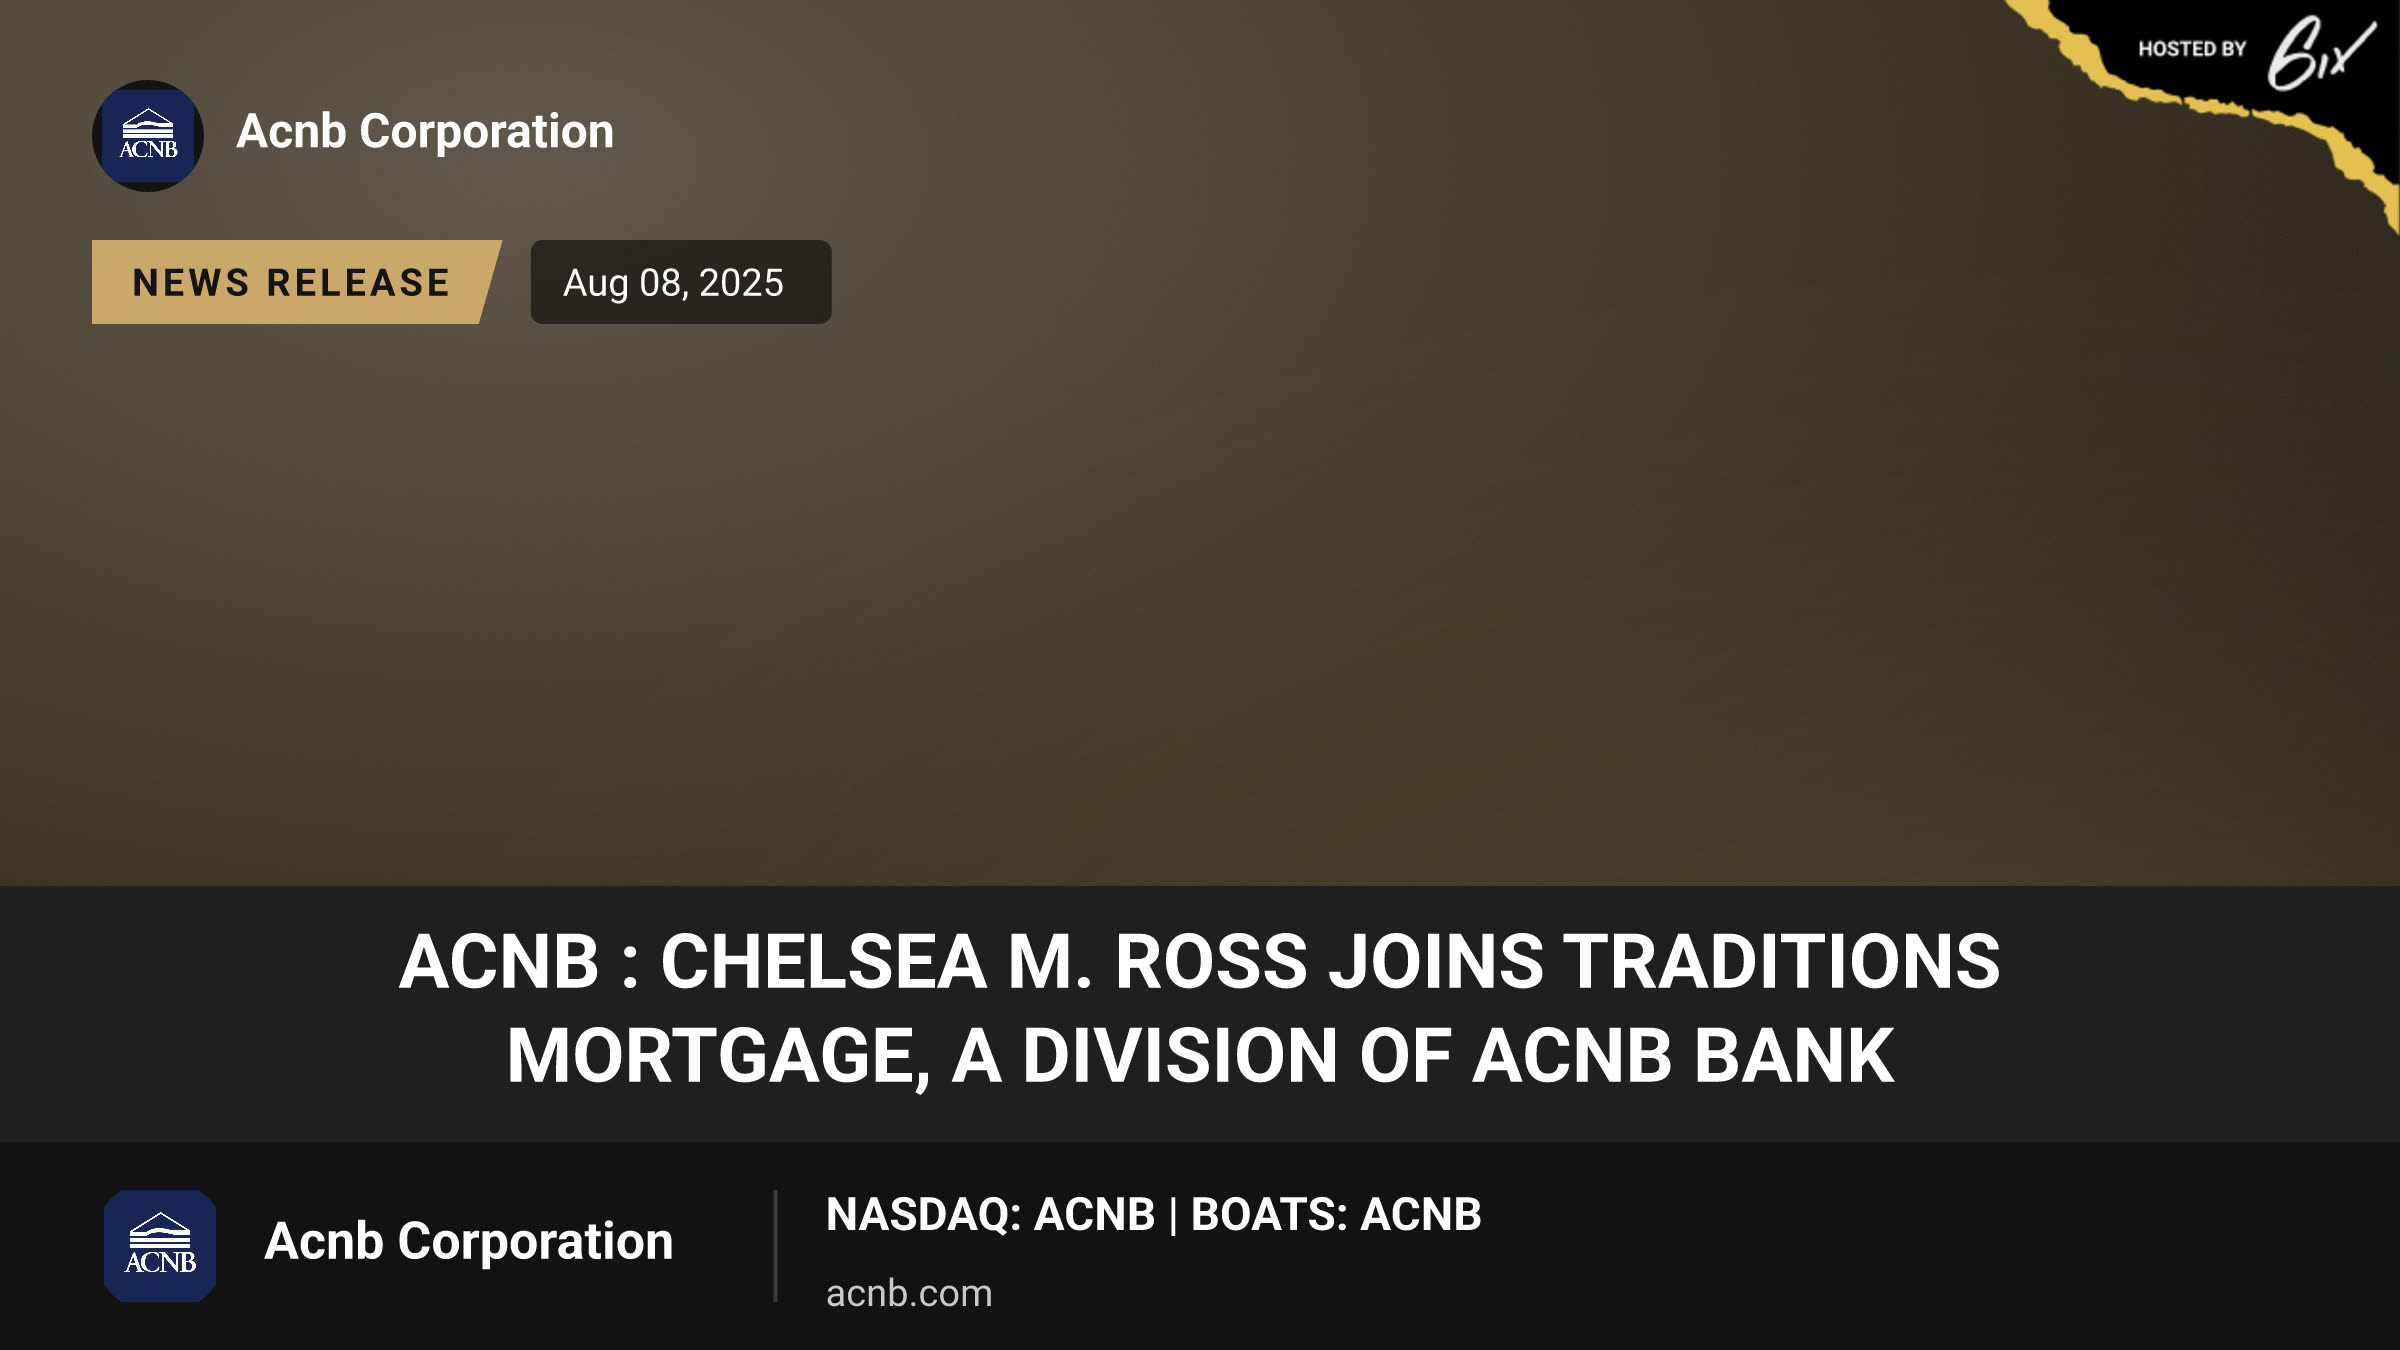Click headline line mentioning Chelsea M. Ross
This screenshot has width=2400, height=1350.
(1199, 962)
